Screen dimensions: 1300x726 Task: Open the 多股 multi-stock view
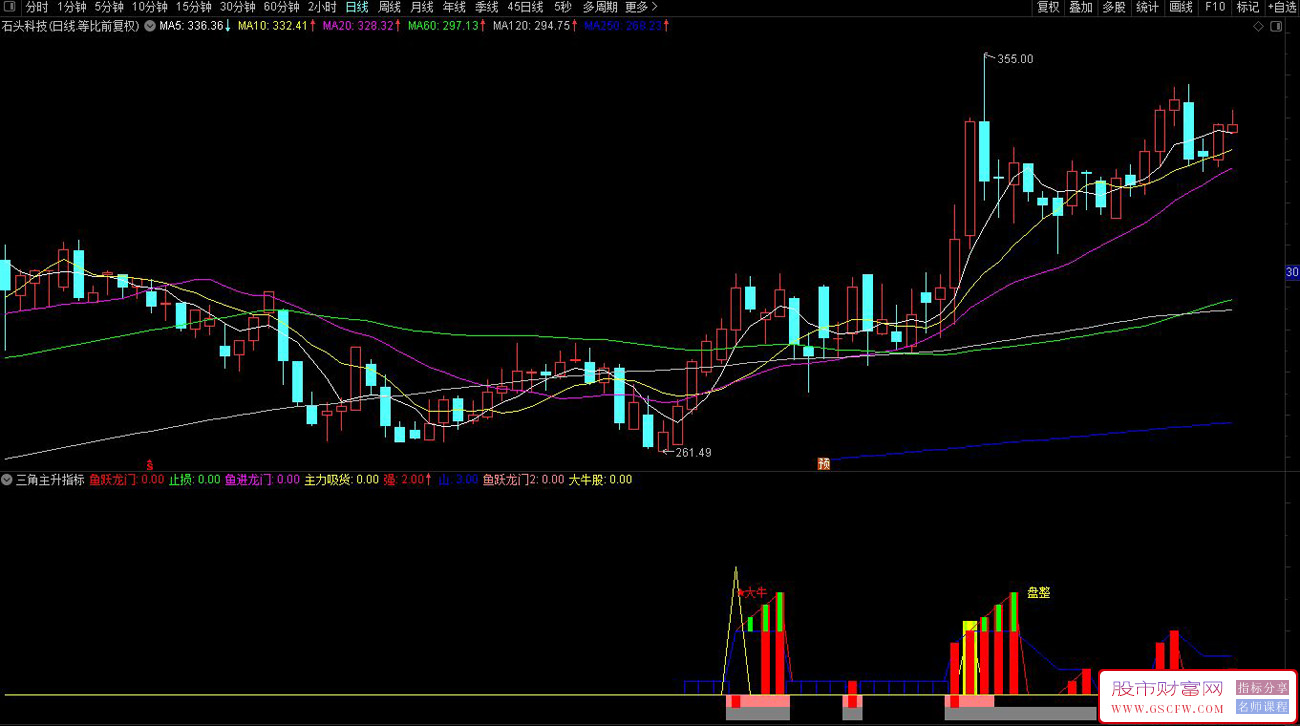[1114, 7]
